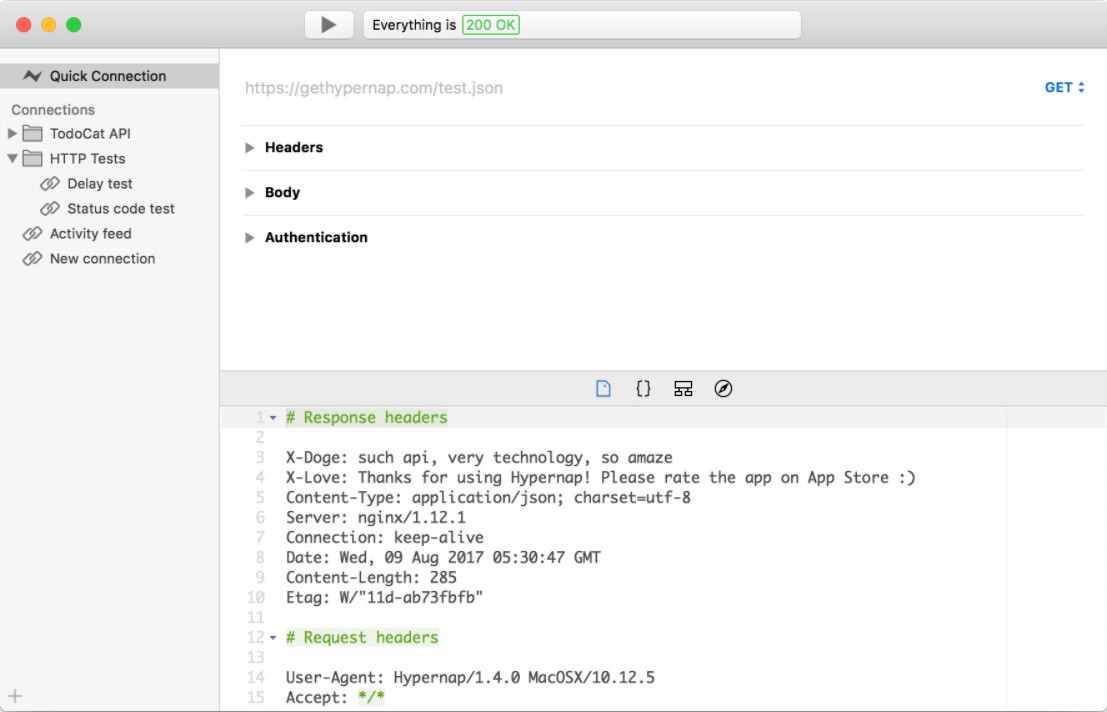
Task: Click line number 5 in gutter
Action: (x=261, y=498)
